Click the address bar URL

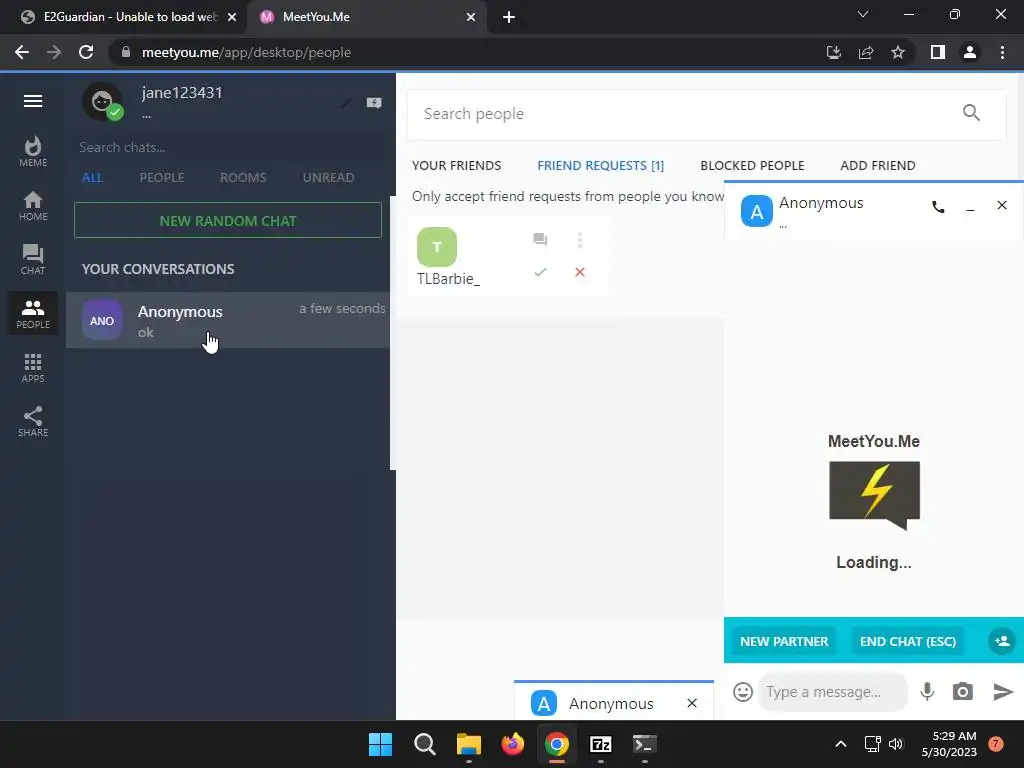point(246,52)
